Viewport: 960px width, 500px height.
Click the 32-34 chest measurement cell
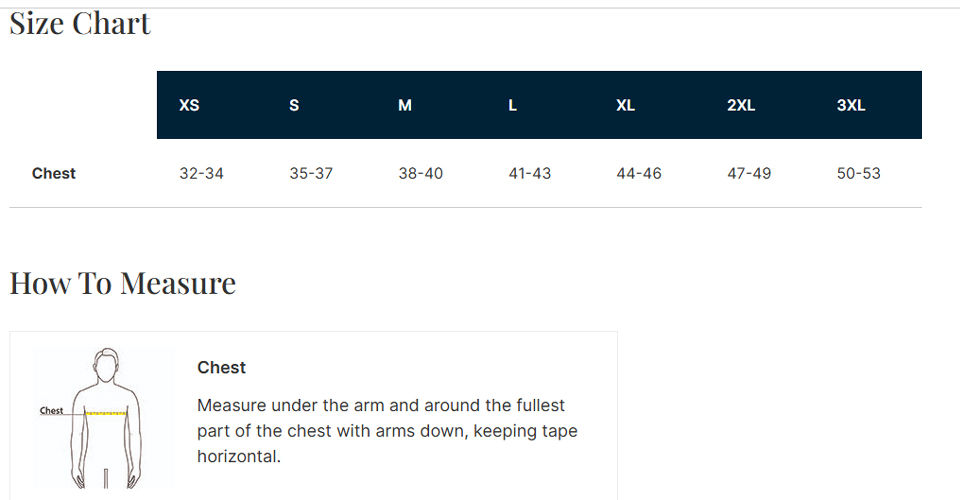pos(202,173)
